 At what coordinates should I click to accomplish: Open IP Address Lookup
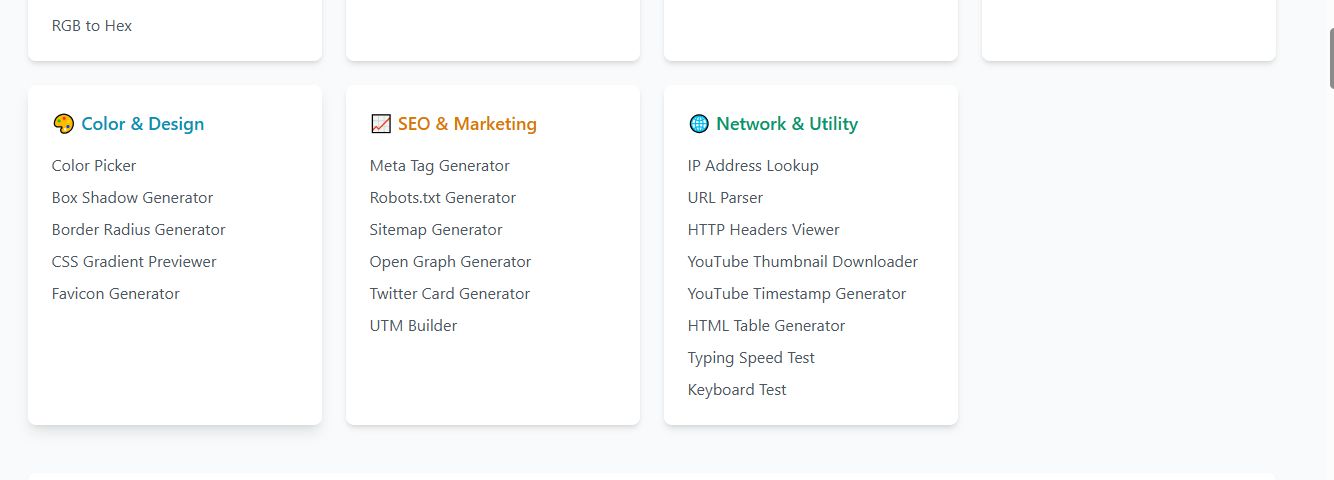click(x=752, y=166)
